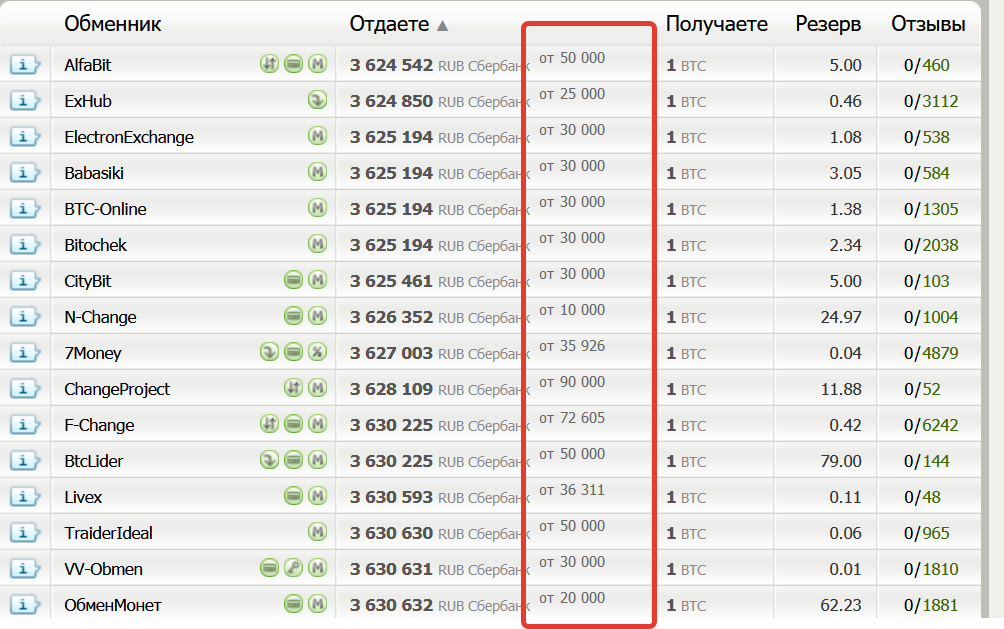The width and height of the screenshot is (1004, 629).
Task: Click the M badge next to Bitochek
Action: pyautogui.click(x=316, y=244)
